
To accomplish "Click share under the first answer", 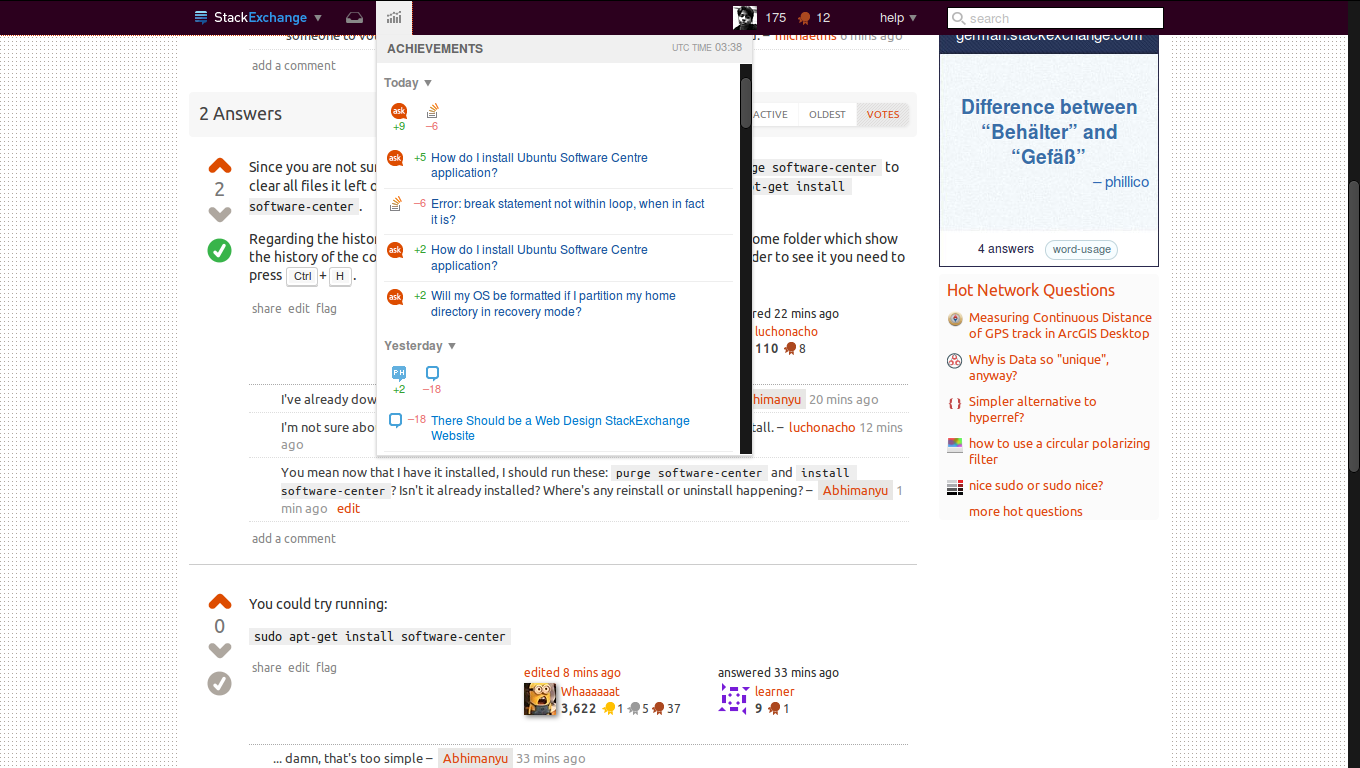I will point(267,309).
